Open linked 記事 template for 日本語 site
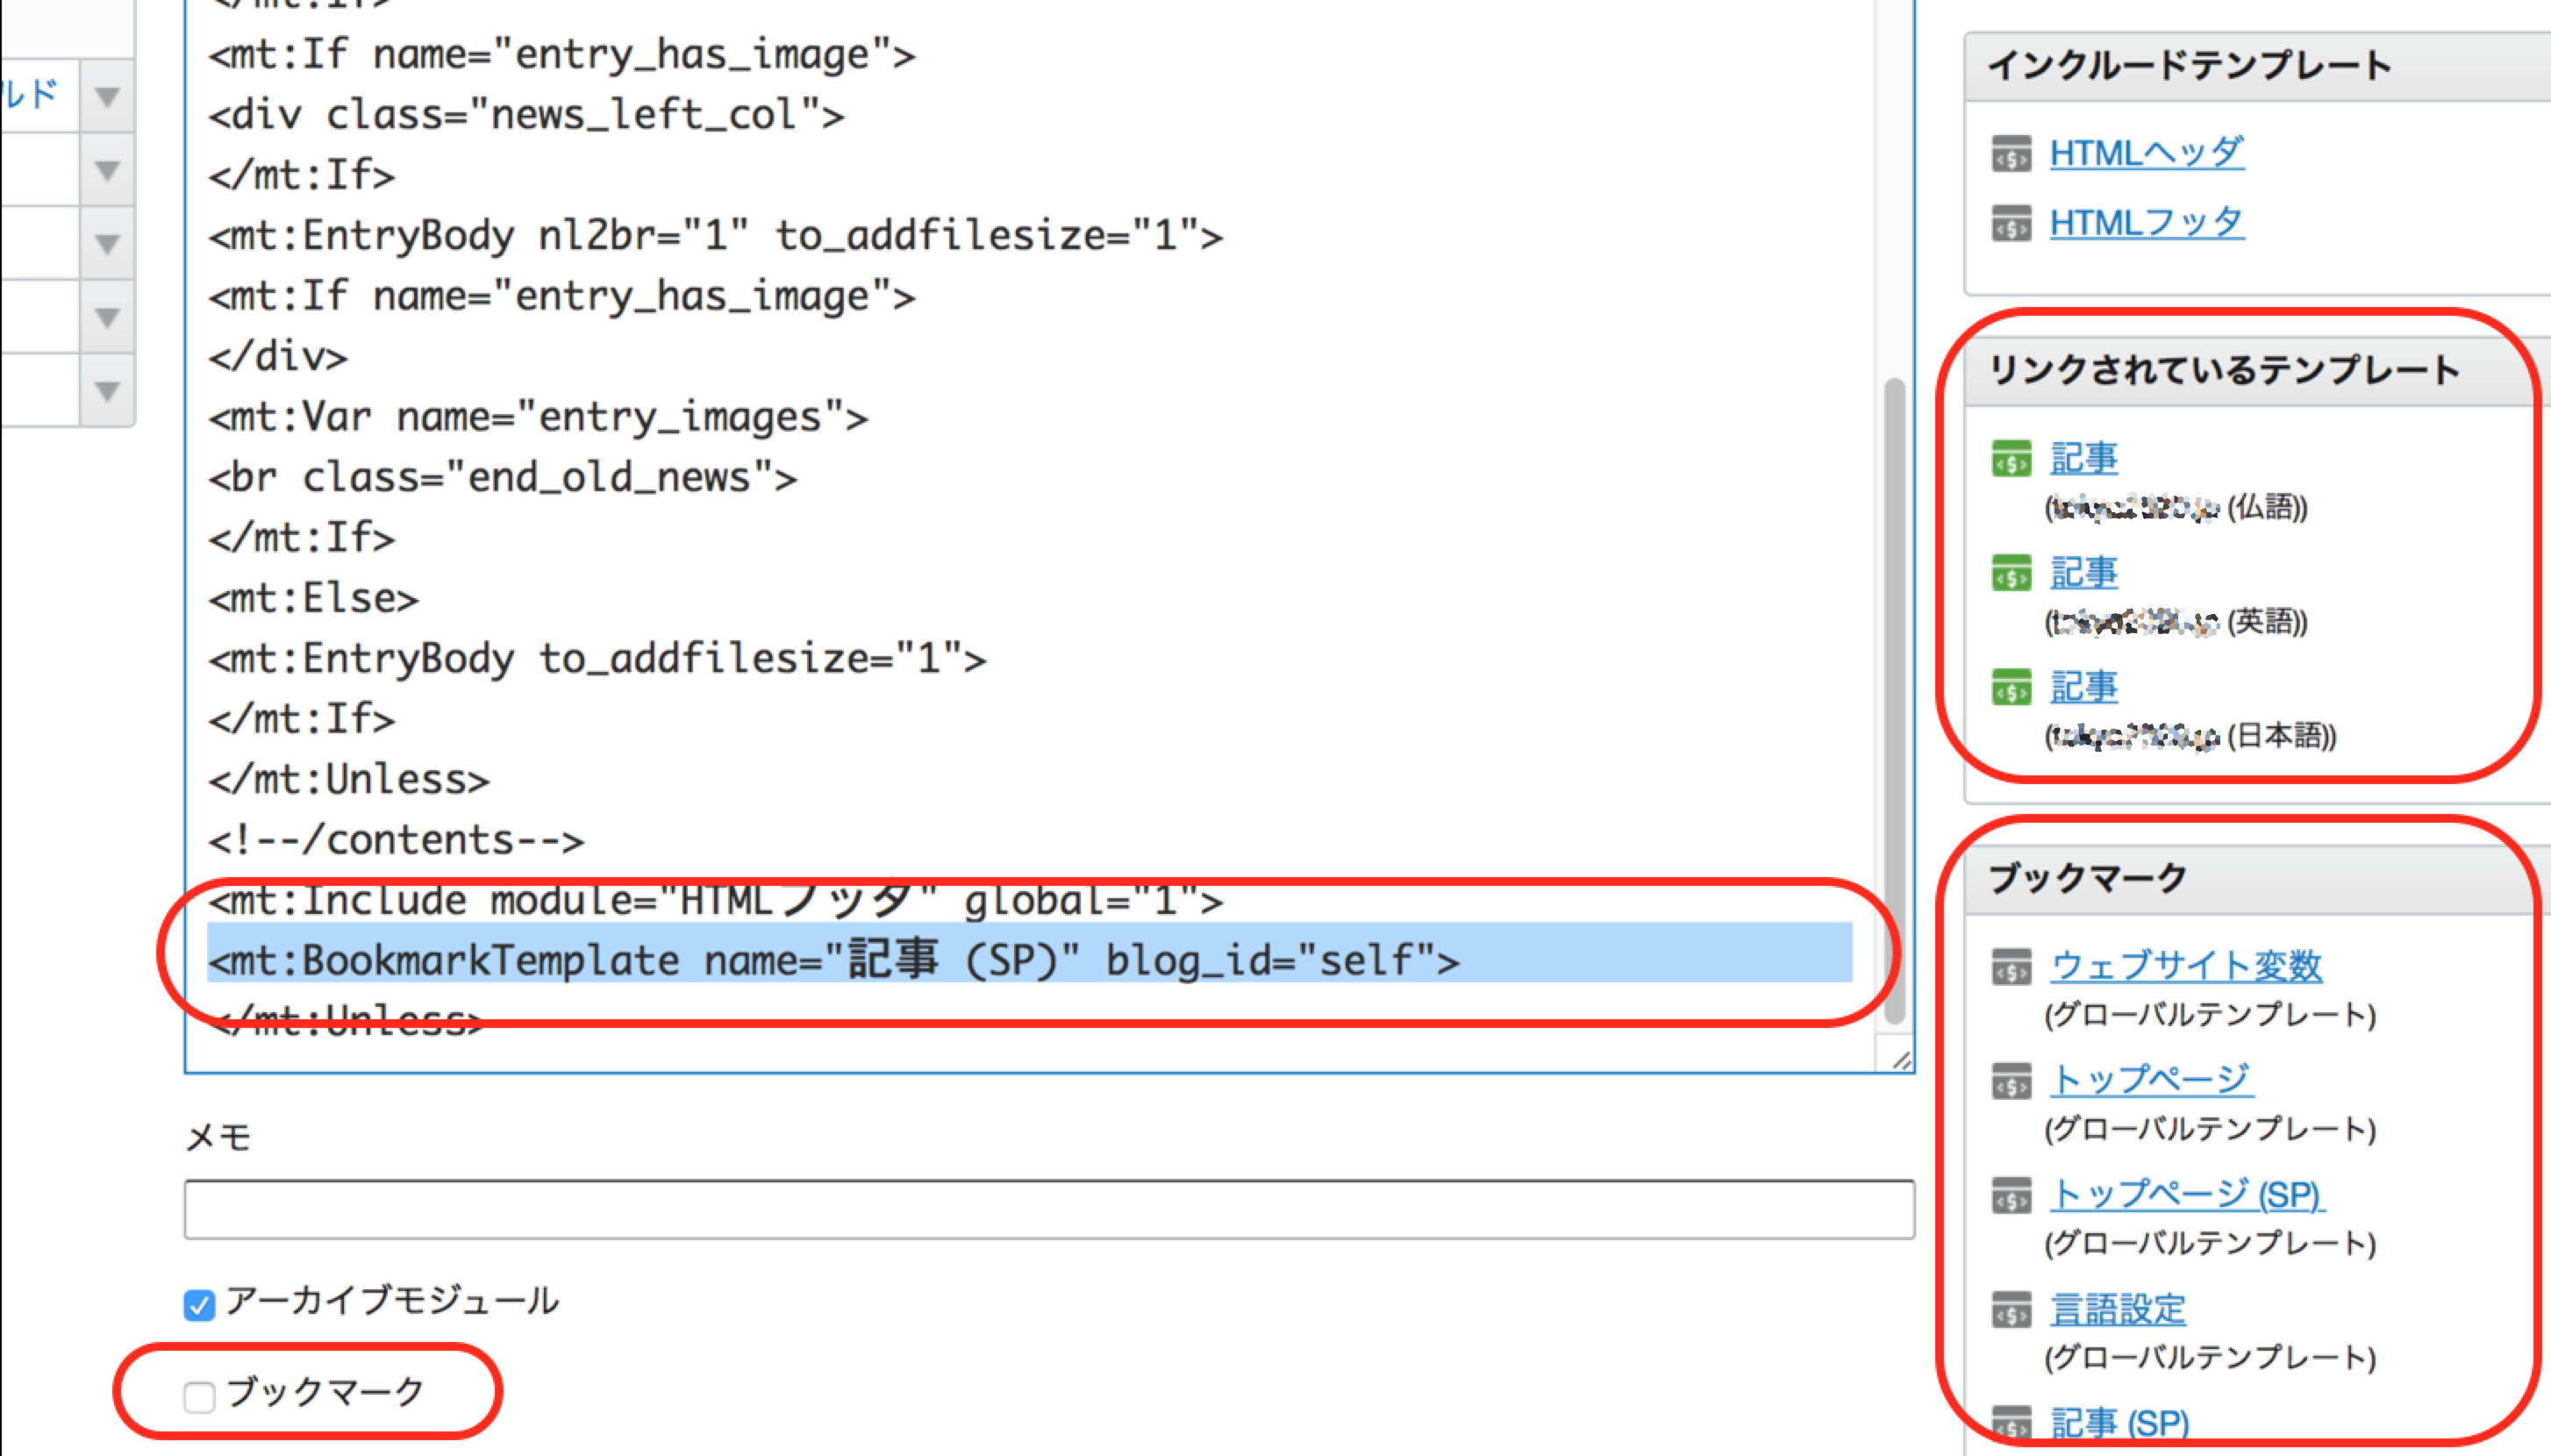The image size is (2551, 1456). [2084, 687]
